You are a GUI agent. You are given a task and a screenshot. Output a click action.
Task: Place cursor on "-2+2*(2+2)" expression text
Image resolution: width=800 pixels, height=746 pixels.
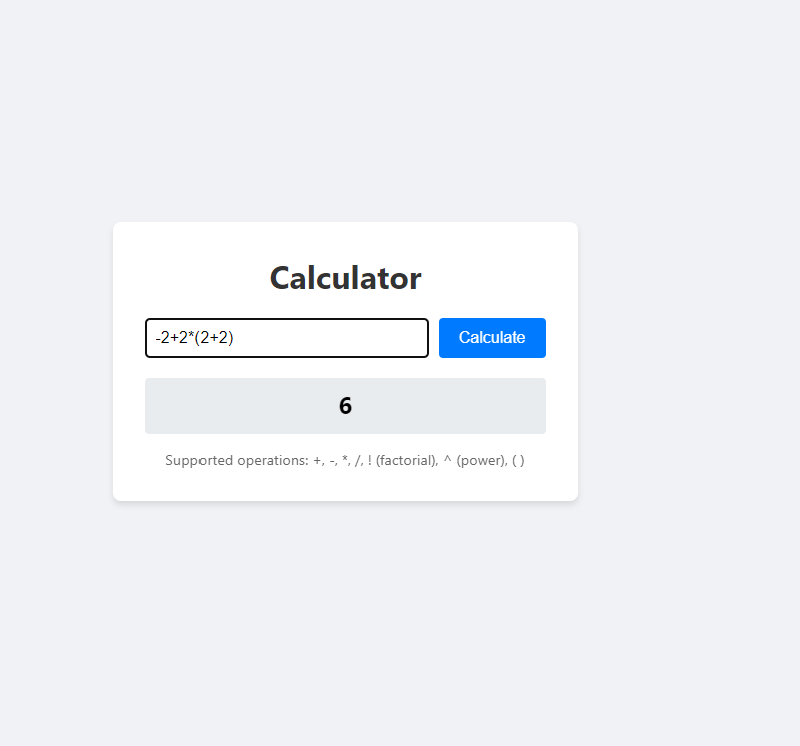tap(194, 338)
